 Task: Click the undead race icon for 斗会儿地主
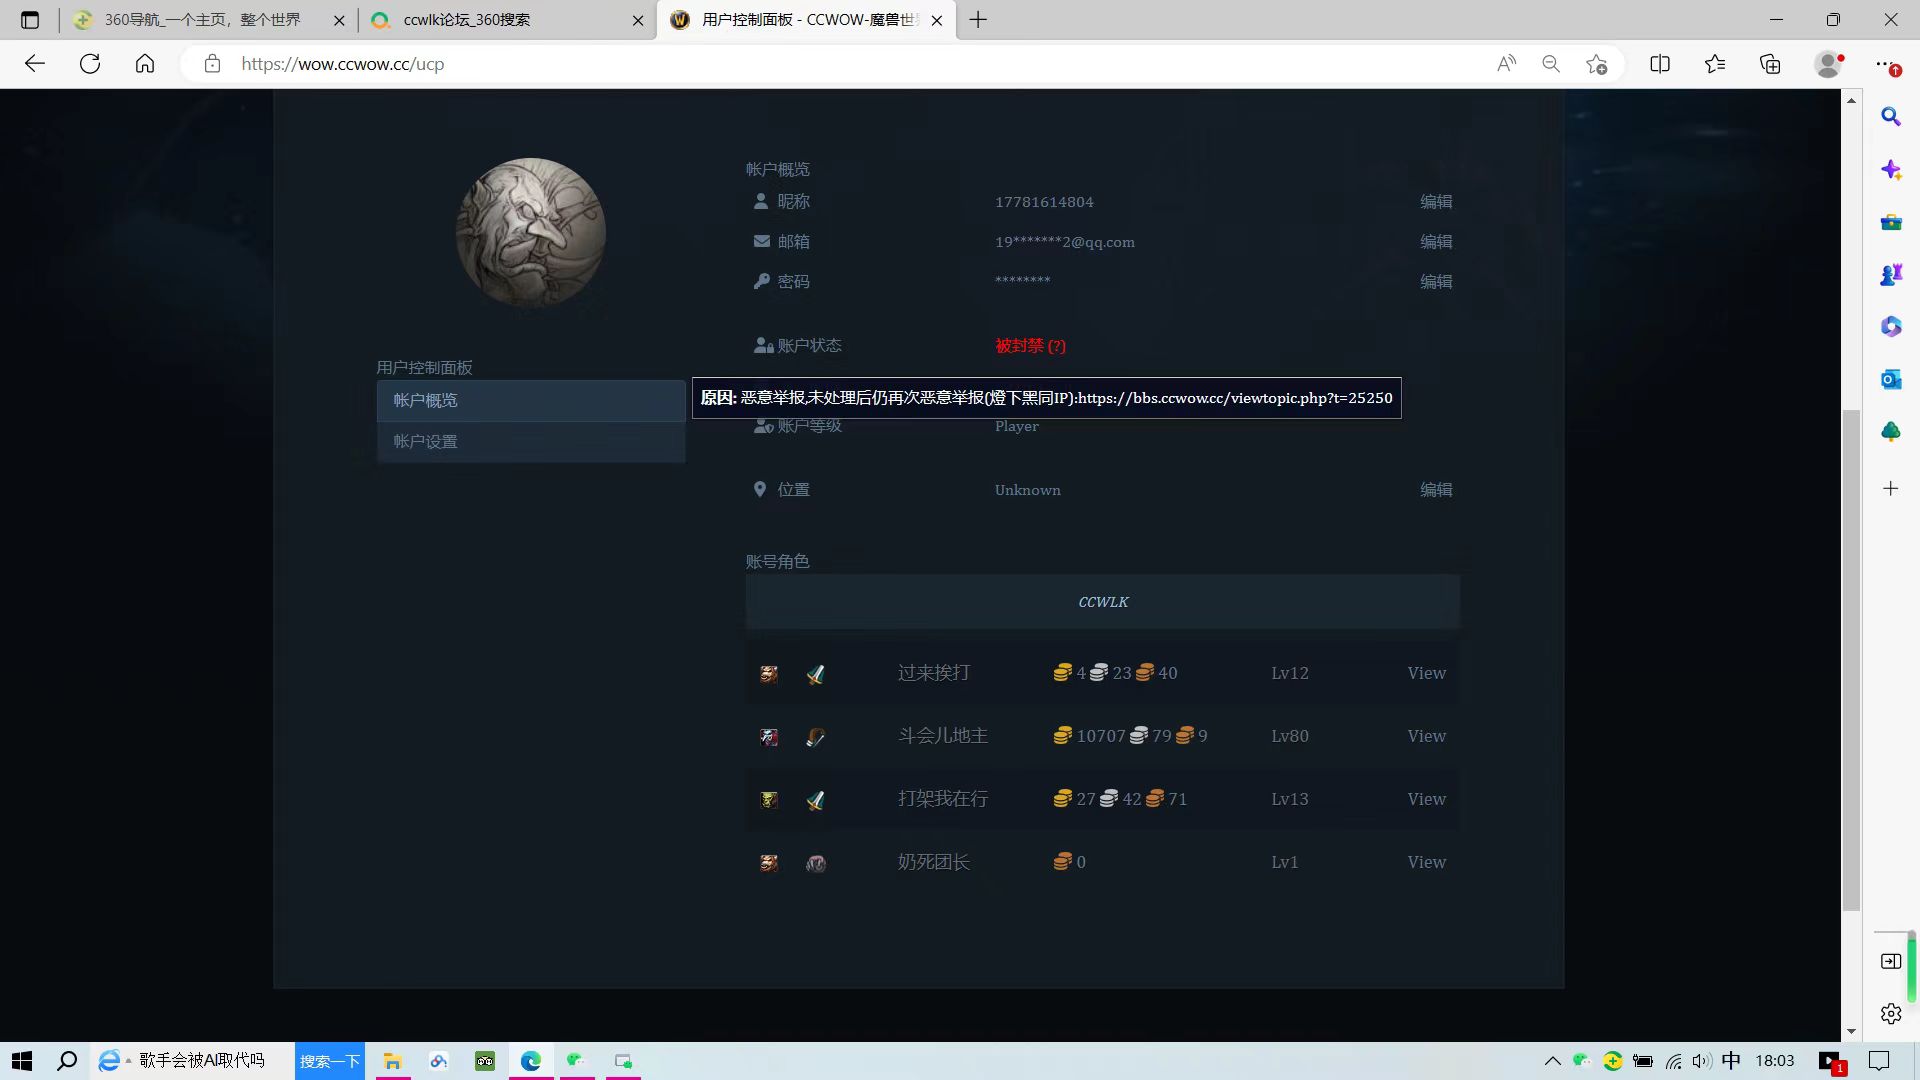click(769, 737)
